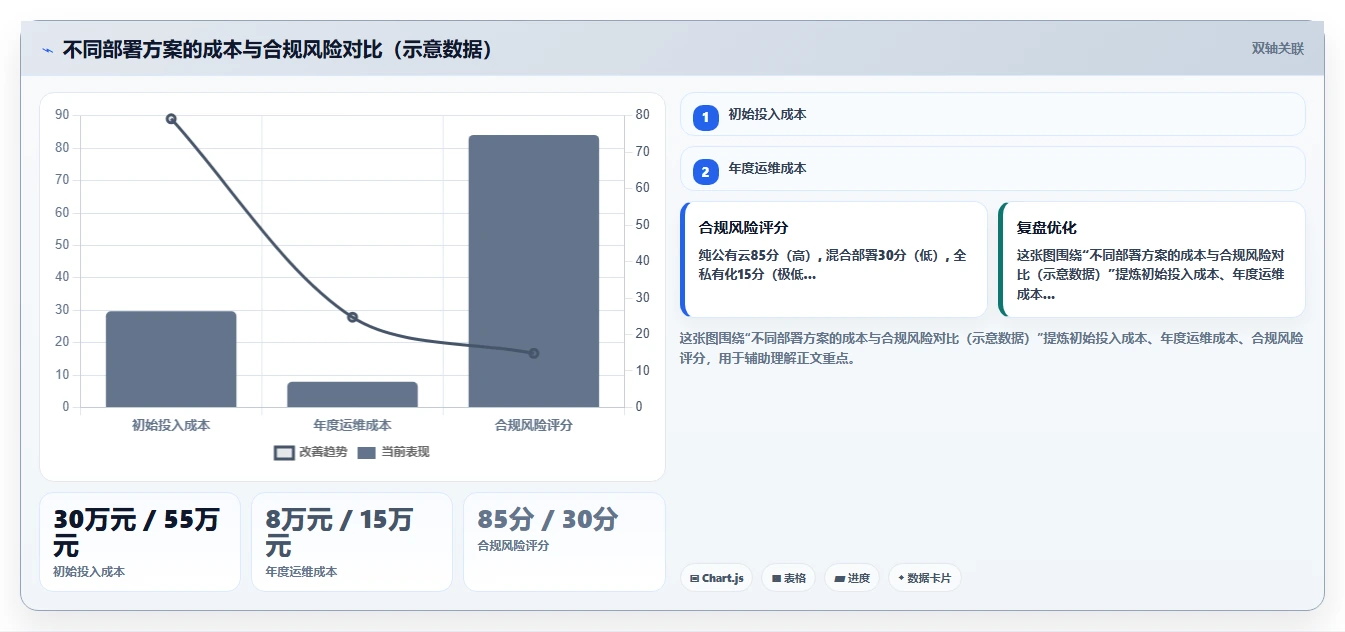Click the 合规风险评分 x-axis label
The image size is (1345, 632).
pos(534,425)
